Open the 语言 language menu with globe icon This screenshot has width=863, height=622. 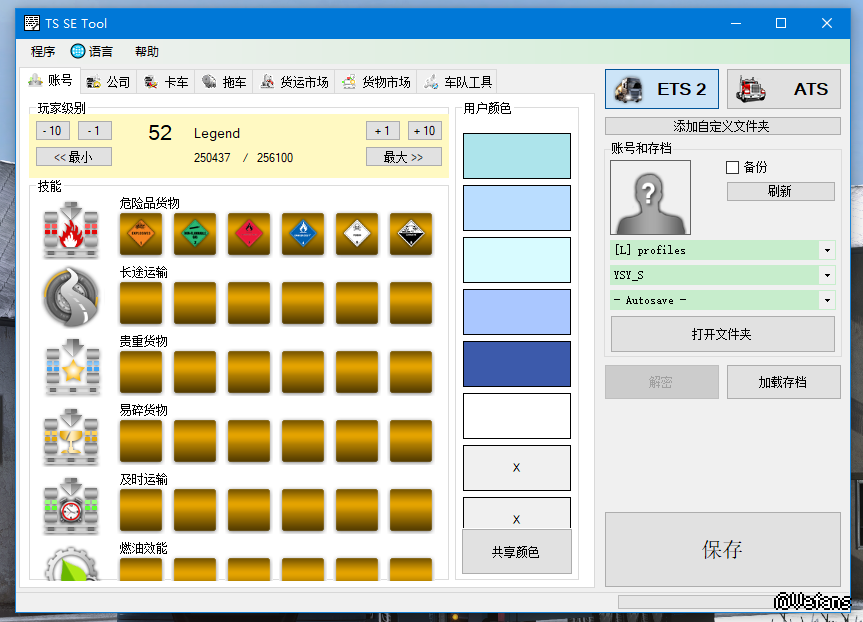point(91,52)
